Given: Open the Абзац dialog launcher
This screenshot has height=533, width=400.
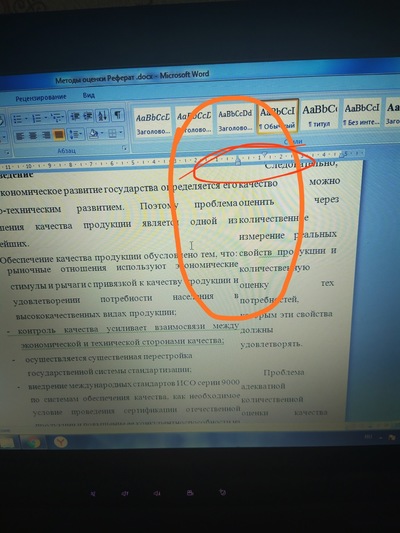Looking at the screenshot, I should click(125, 148).
